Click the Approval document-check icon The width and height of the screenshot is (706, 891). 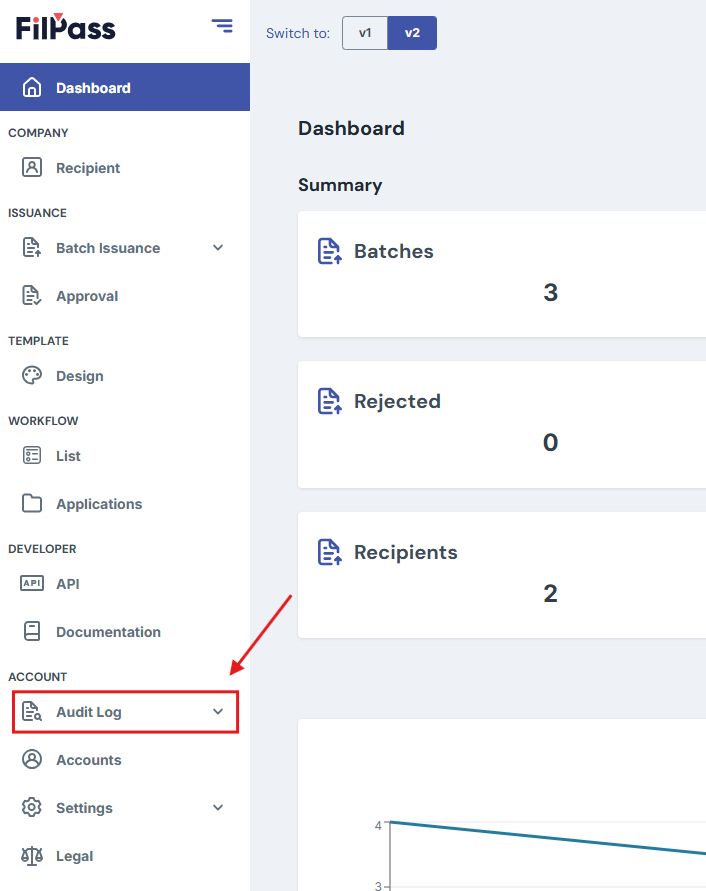pyautogui.click(x=32, y=295)
